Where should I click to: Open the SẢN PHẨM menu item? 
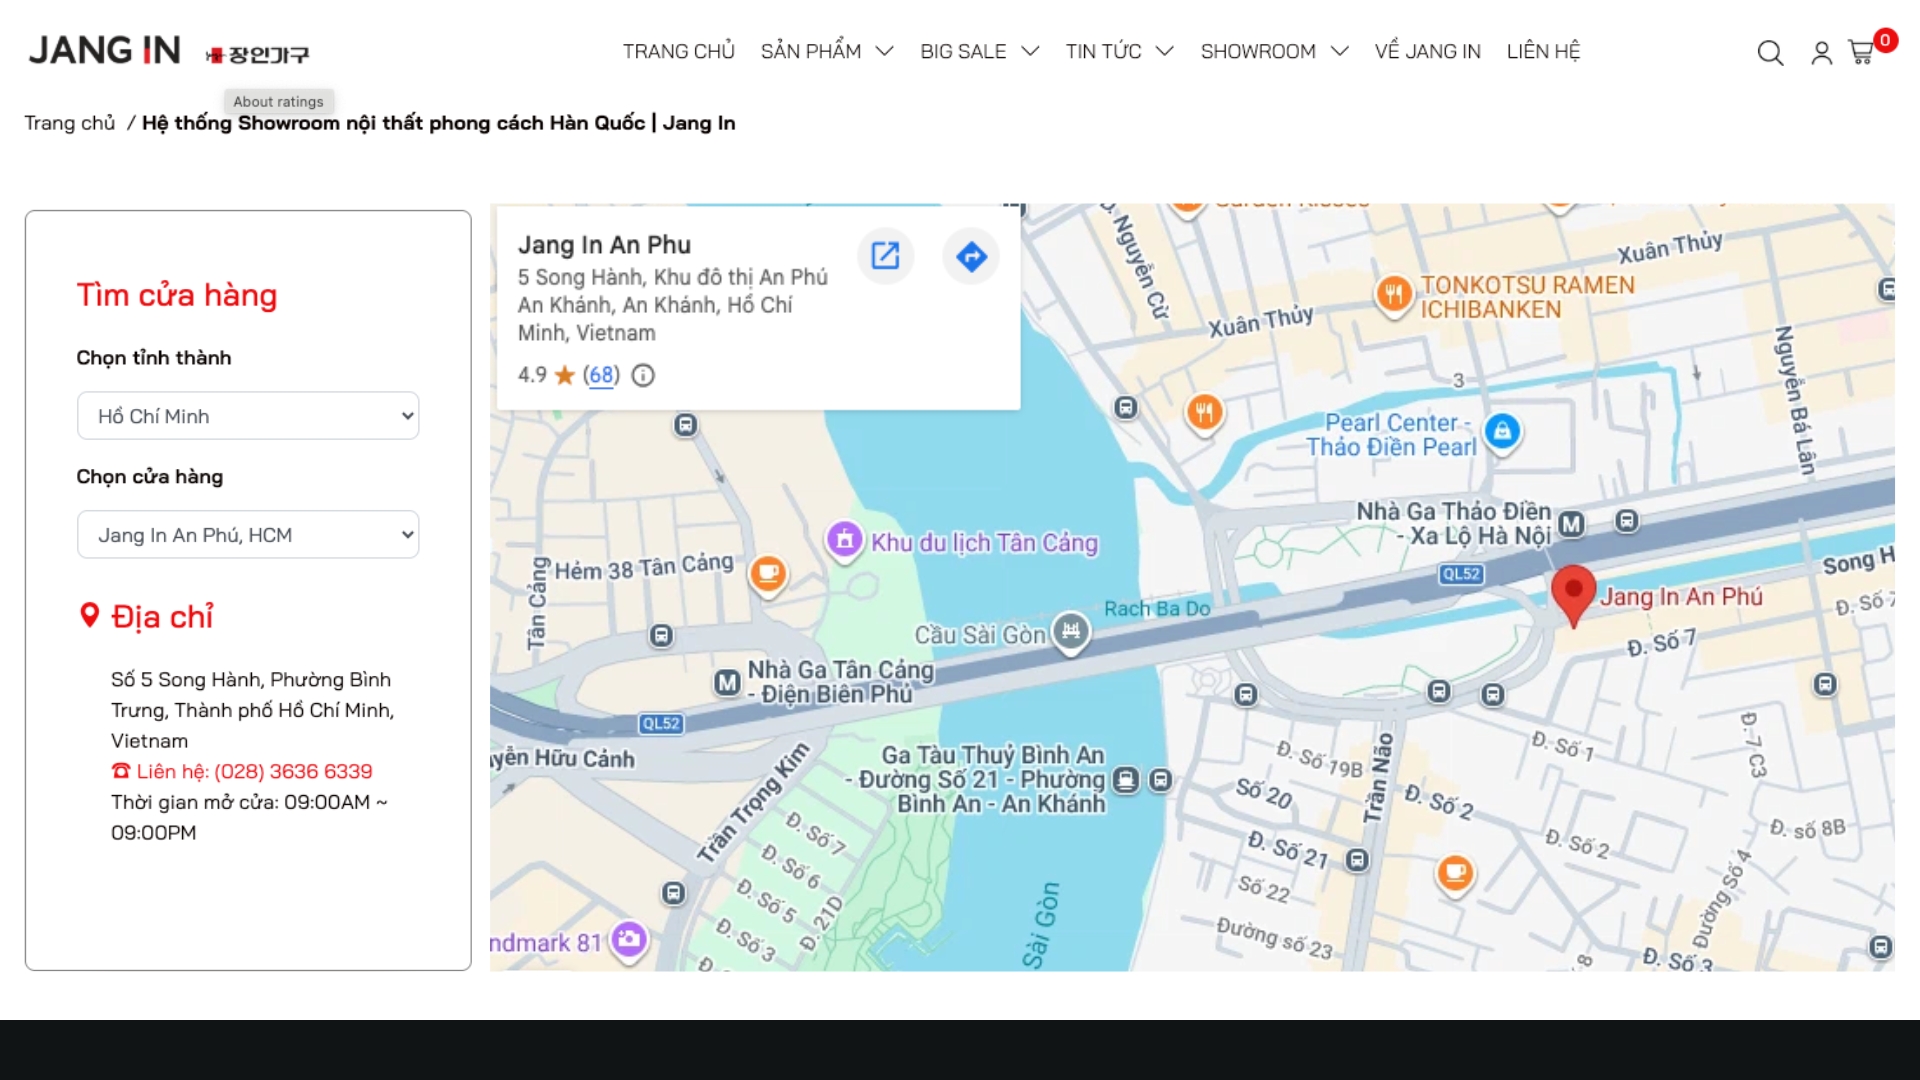[x=811, y=51]
